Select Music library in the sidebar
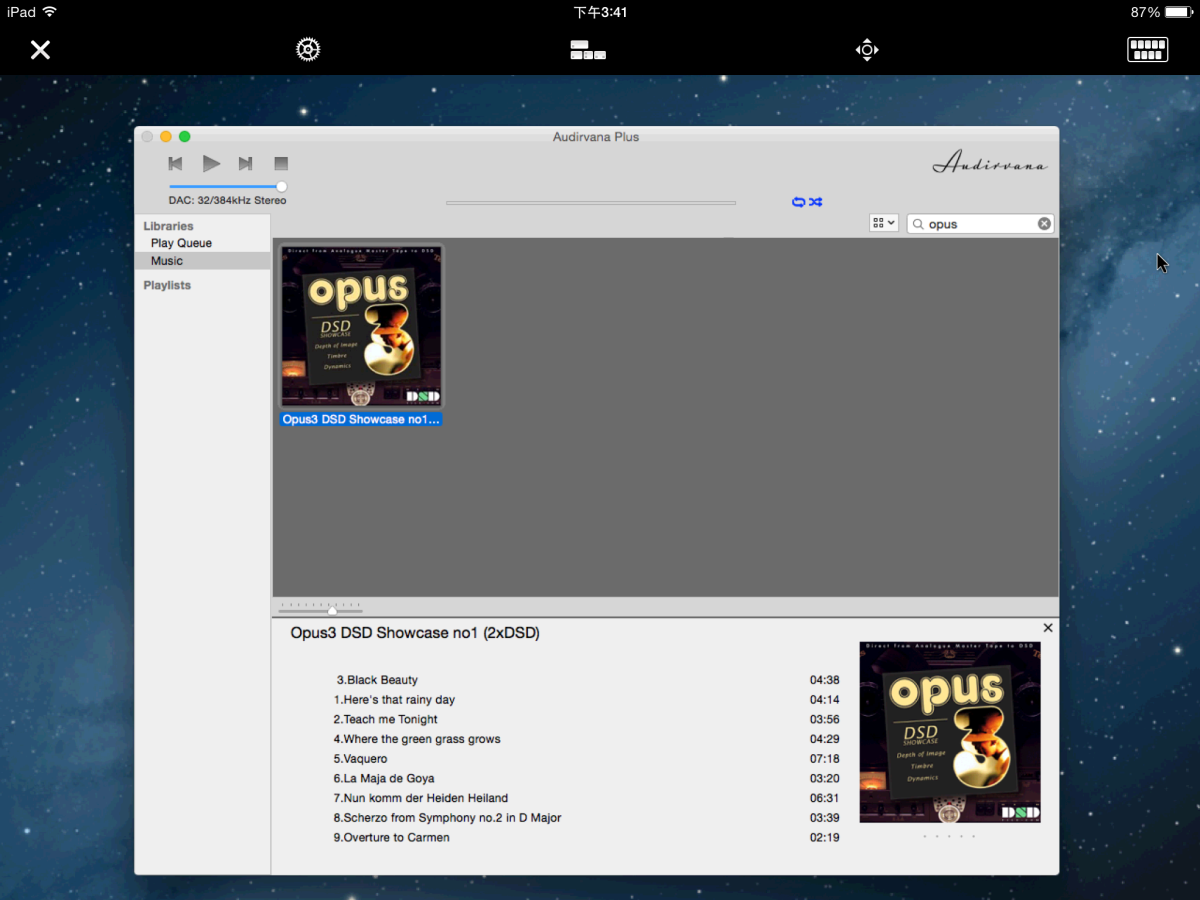Image resolution: width=1200 pixels, height=900 pixels. [x=167, y=261]
